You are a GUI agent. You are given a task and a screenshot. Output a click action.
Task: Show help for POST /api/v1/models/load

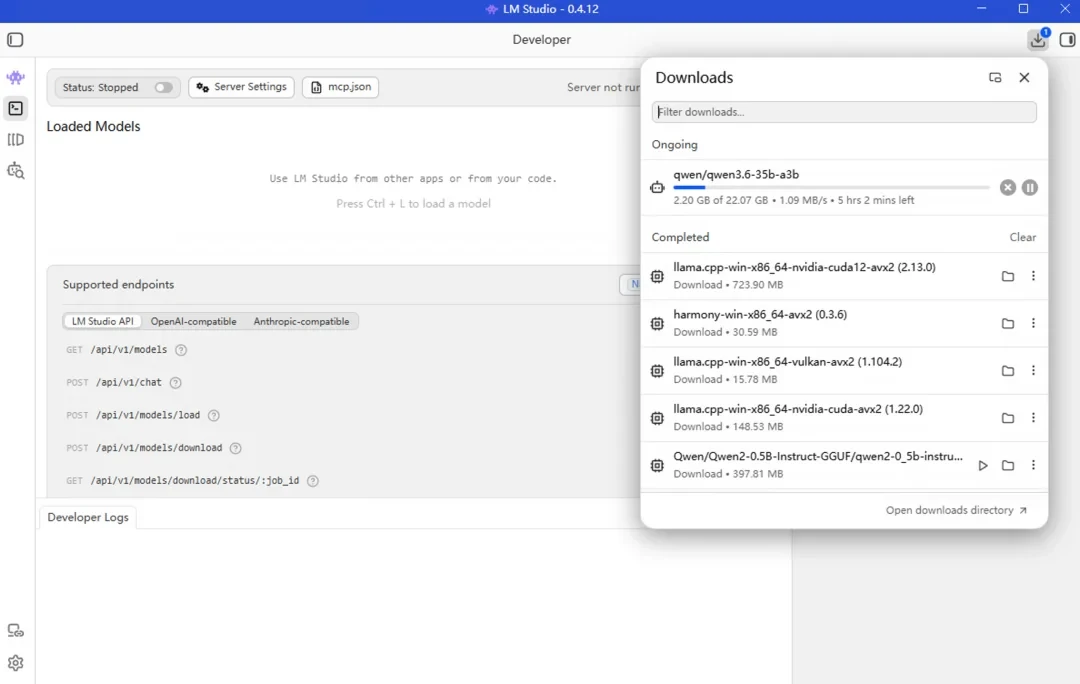coord(214,415)
